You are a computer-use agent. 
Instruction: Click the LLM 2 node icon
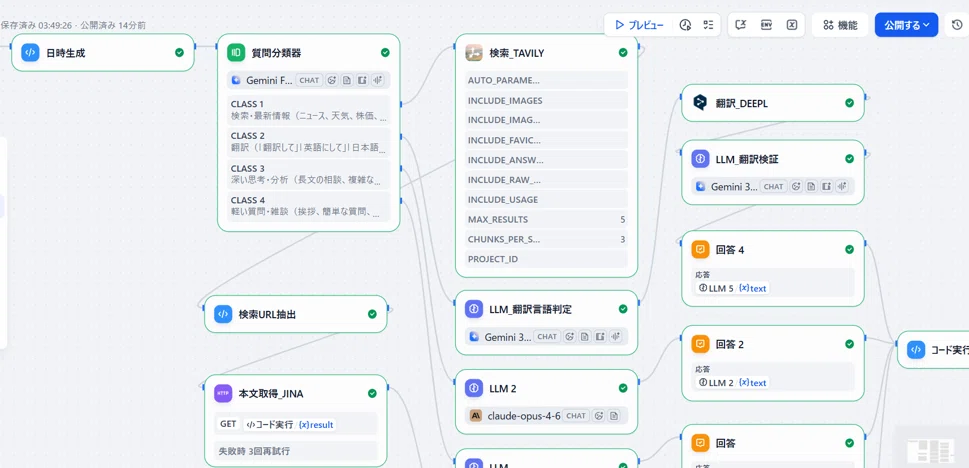click(x=474, y=389)
